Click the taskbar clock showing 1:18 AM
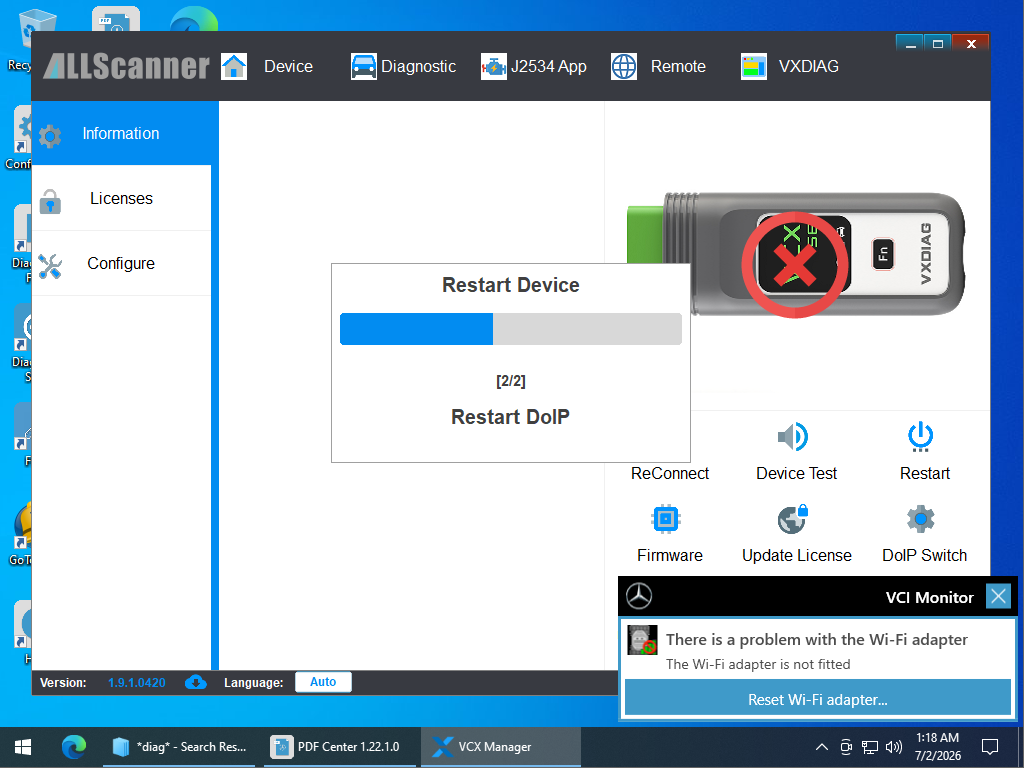 click(x=938, y=746)
